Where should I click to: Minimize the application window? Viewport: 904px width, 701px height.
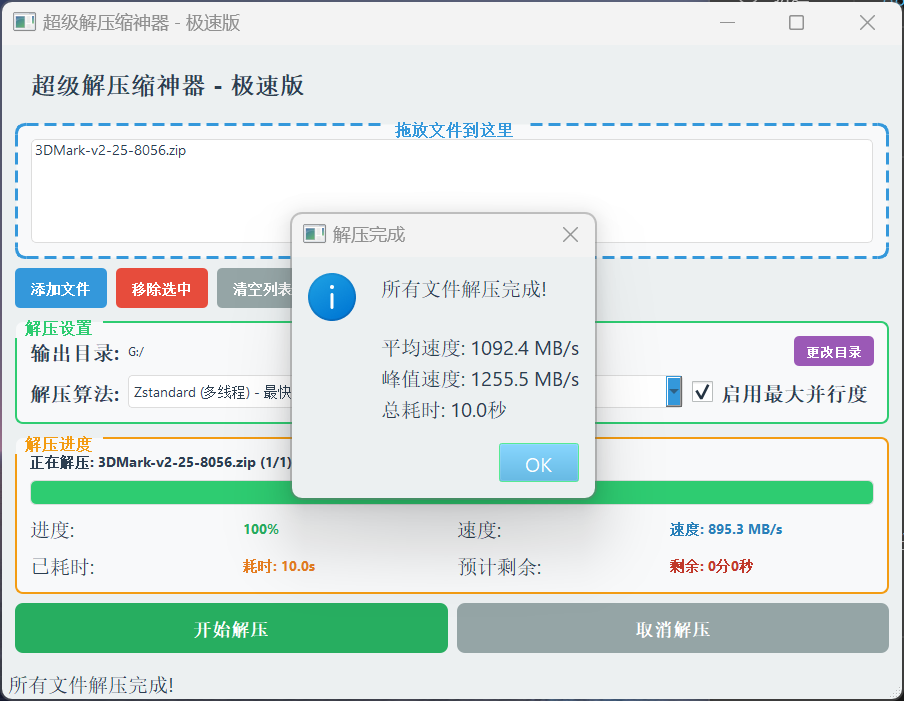[726, 21]
